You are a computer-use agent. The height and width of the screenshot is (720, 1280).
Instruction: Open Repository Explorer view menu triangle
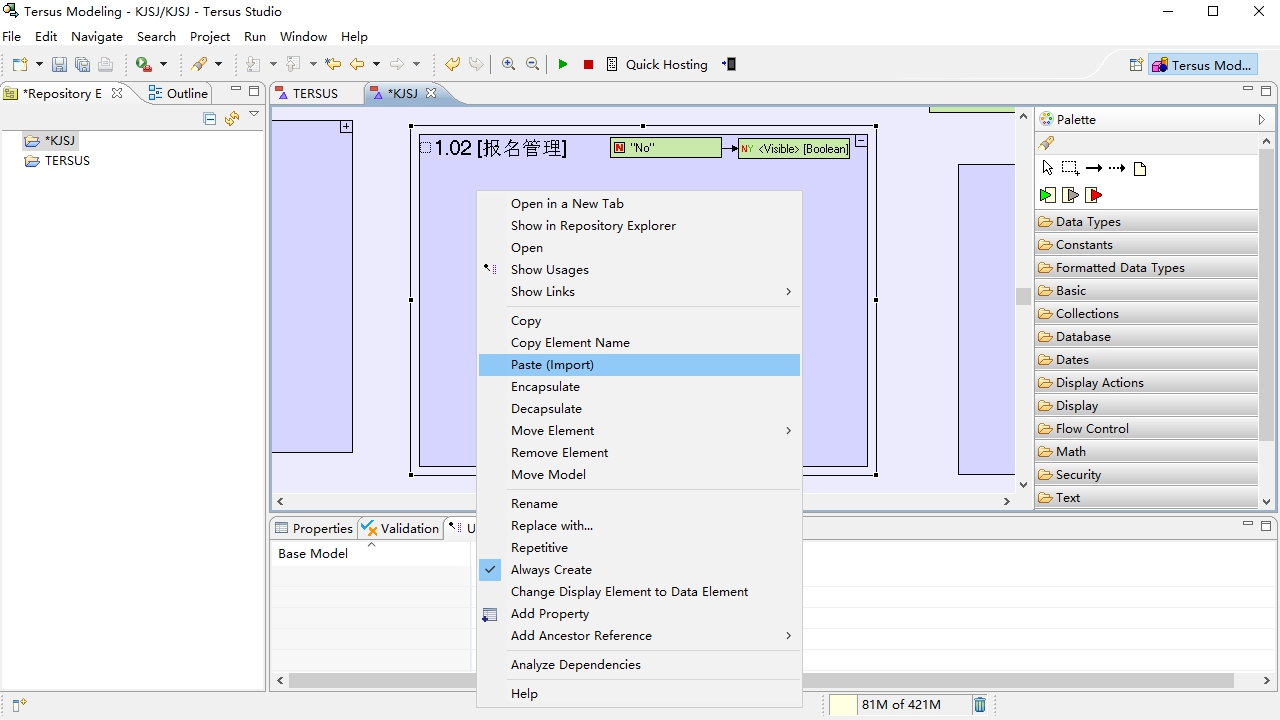254,115
